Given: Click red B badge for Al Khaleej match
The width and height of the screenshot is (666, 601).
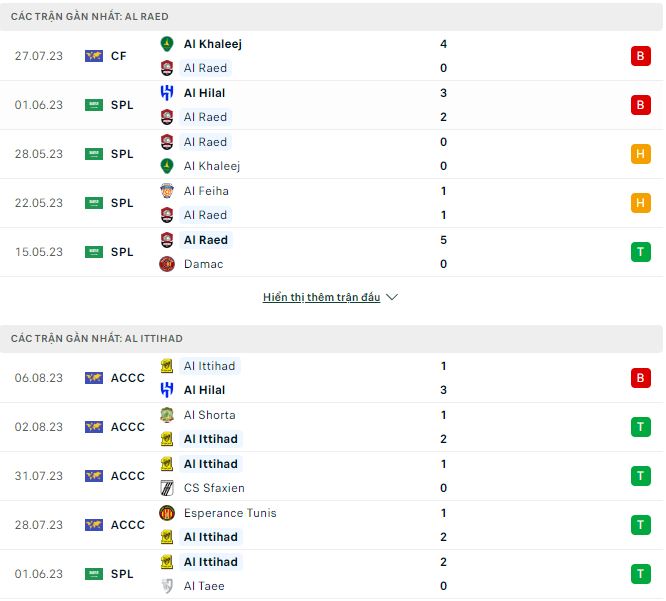Looking at the screenshot, I should click(x=640, y=56).
